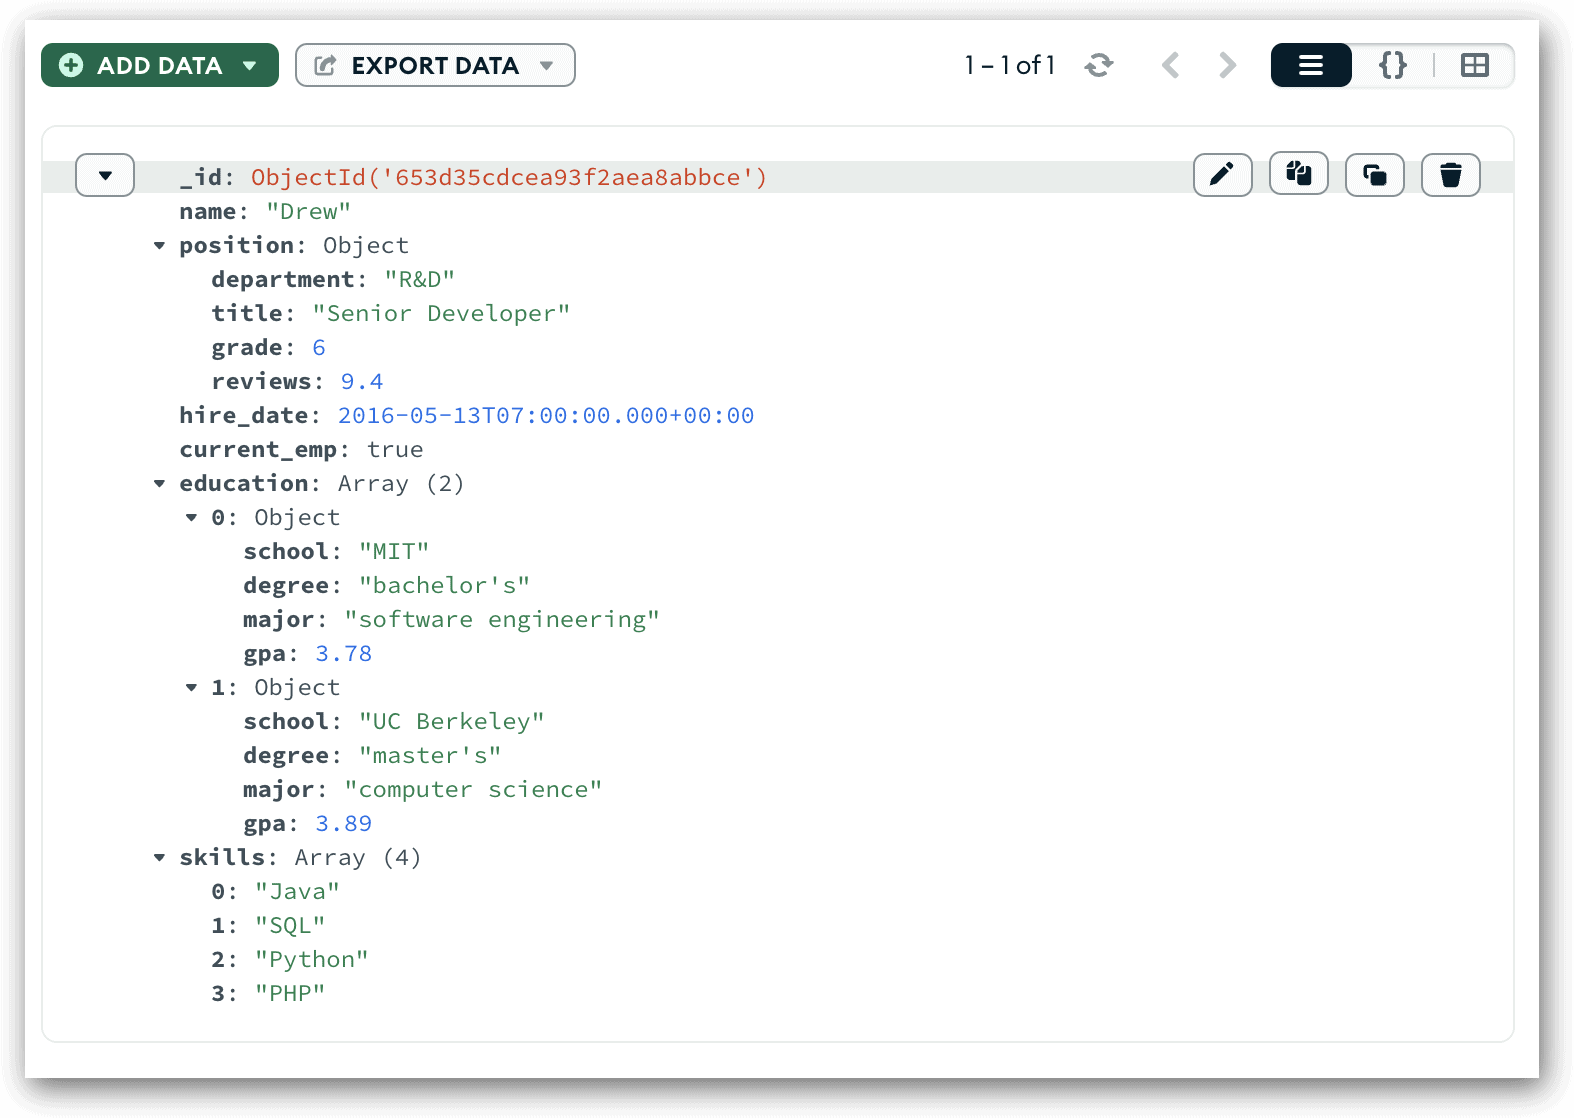Collapse the education array
The image size is (1574, 1118).
click(x=159, y=484)
